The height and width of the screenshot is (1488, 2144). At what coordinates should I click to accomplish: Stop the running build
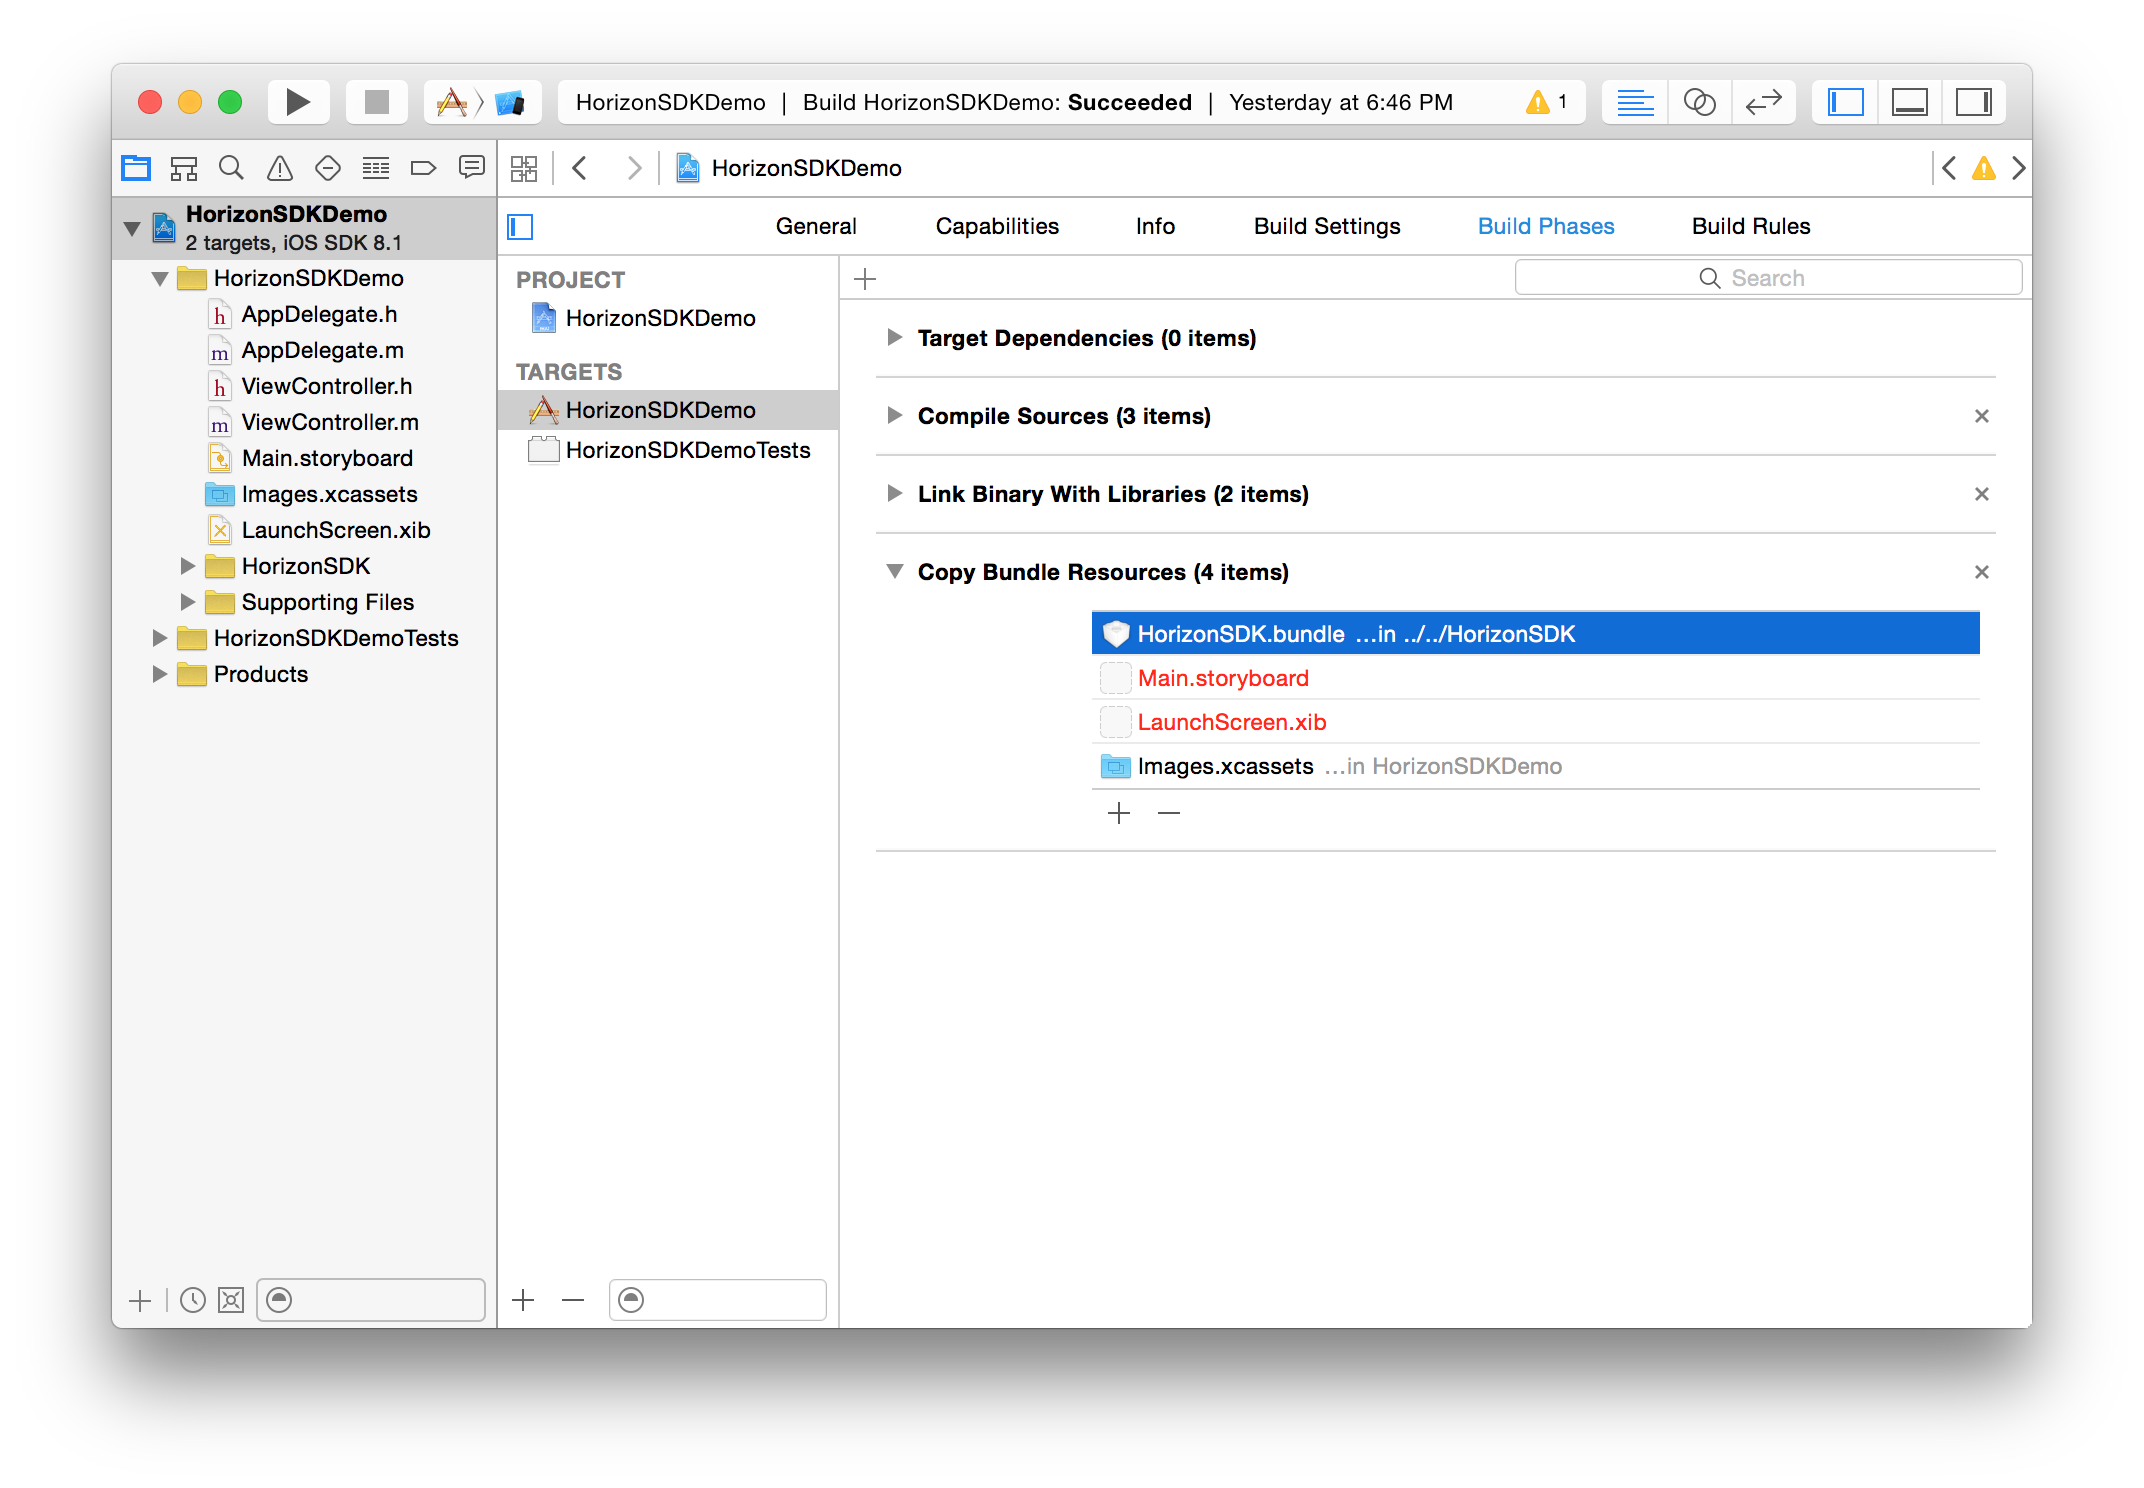pyautogui.click(x=376, y=102)
